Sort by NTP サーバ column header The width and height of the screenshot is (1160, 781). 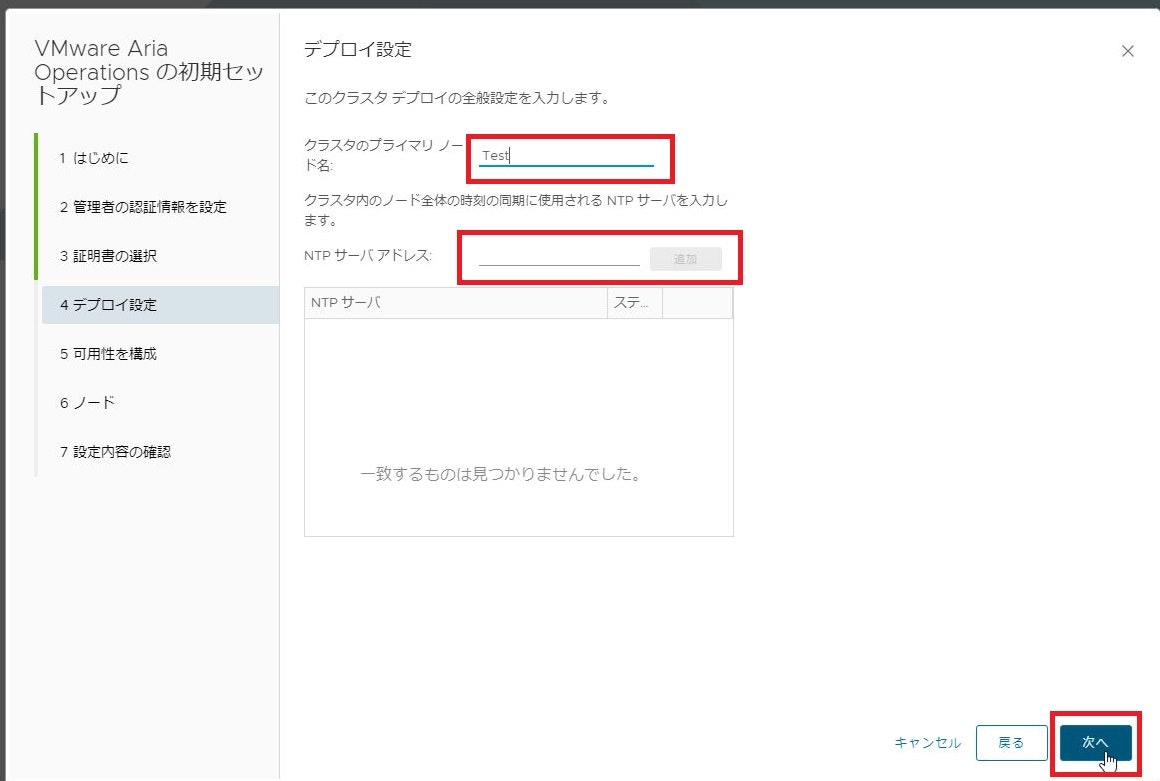click(x=456, y=302)
